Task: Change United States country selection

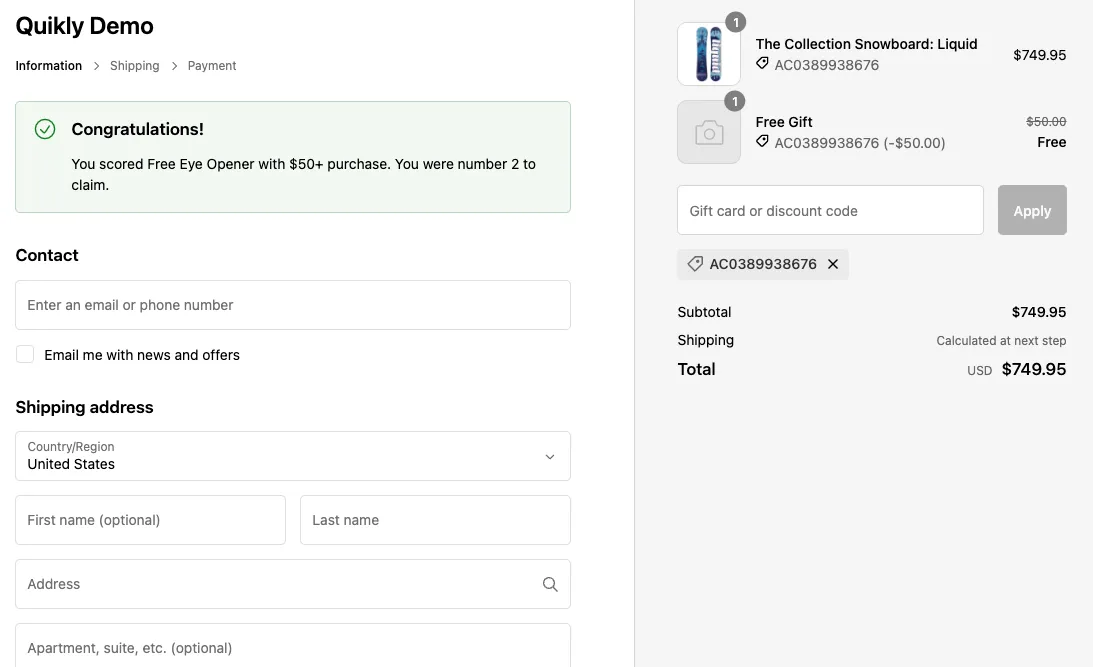Action: [292, 456]
